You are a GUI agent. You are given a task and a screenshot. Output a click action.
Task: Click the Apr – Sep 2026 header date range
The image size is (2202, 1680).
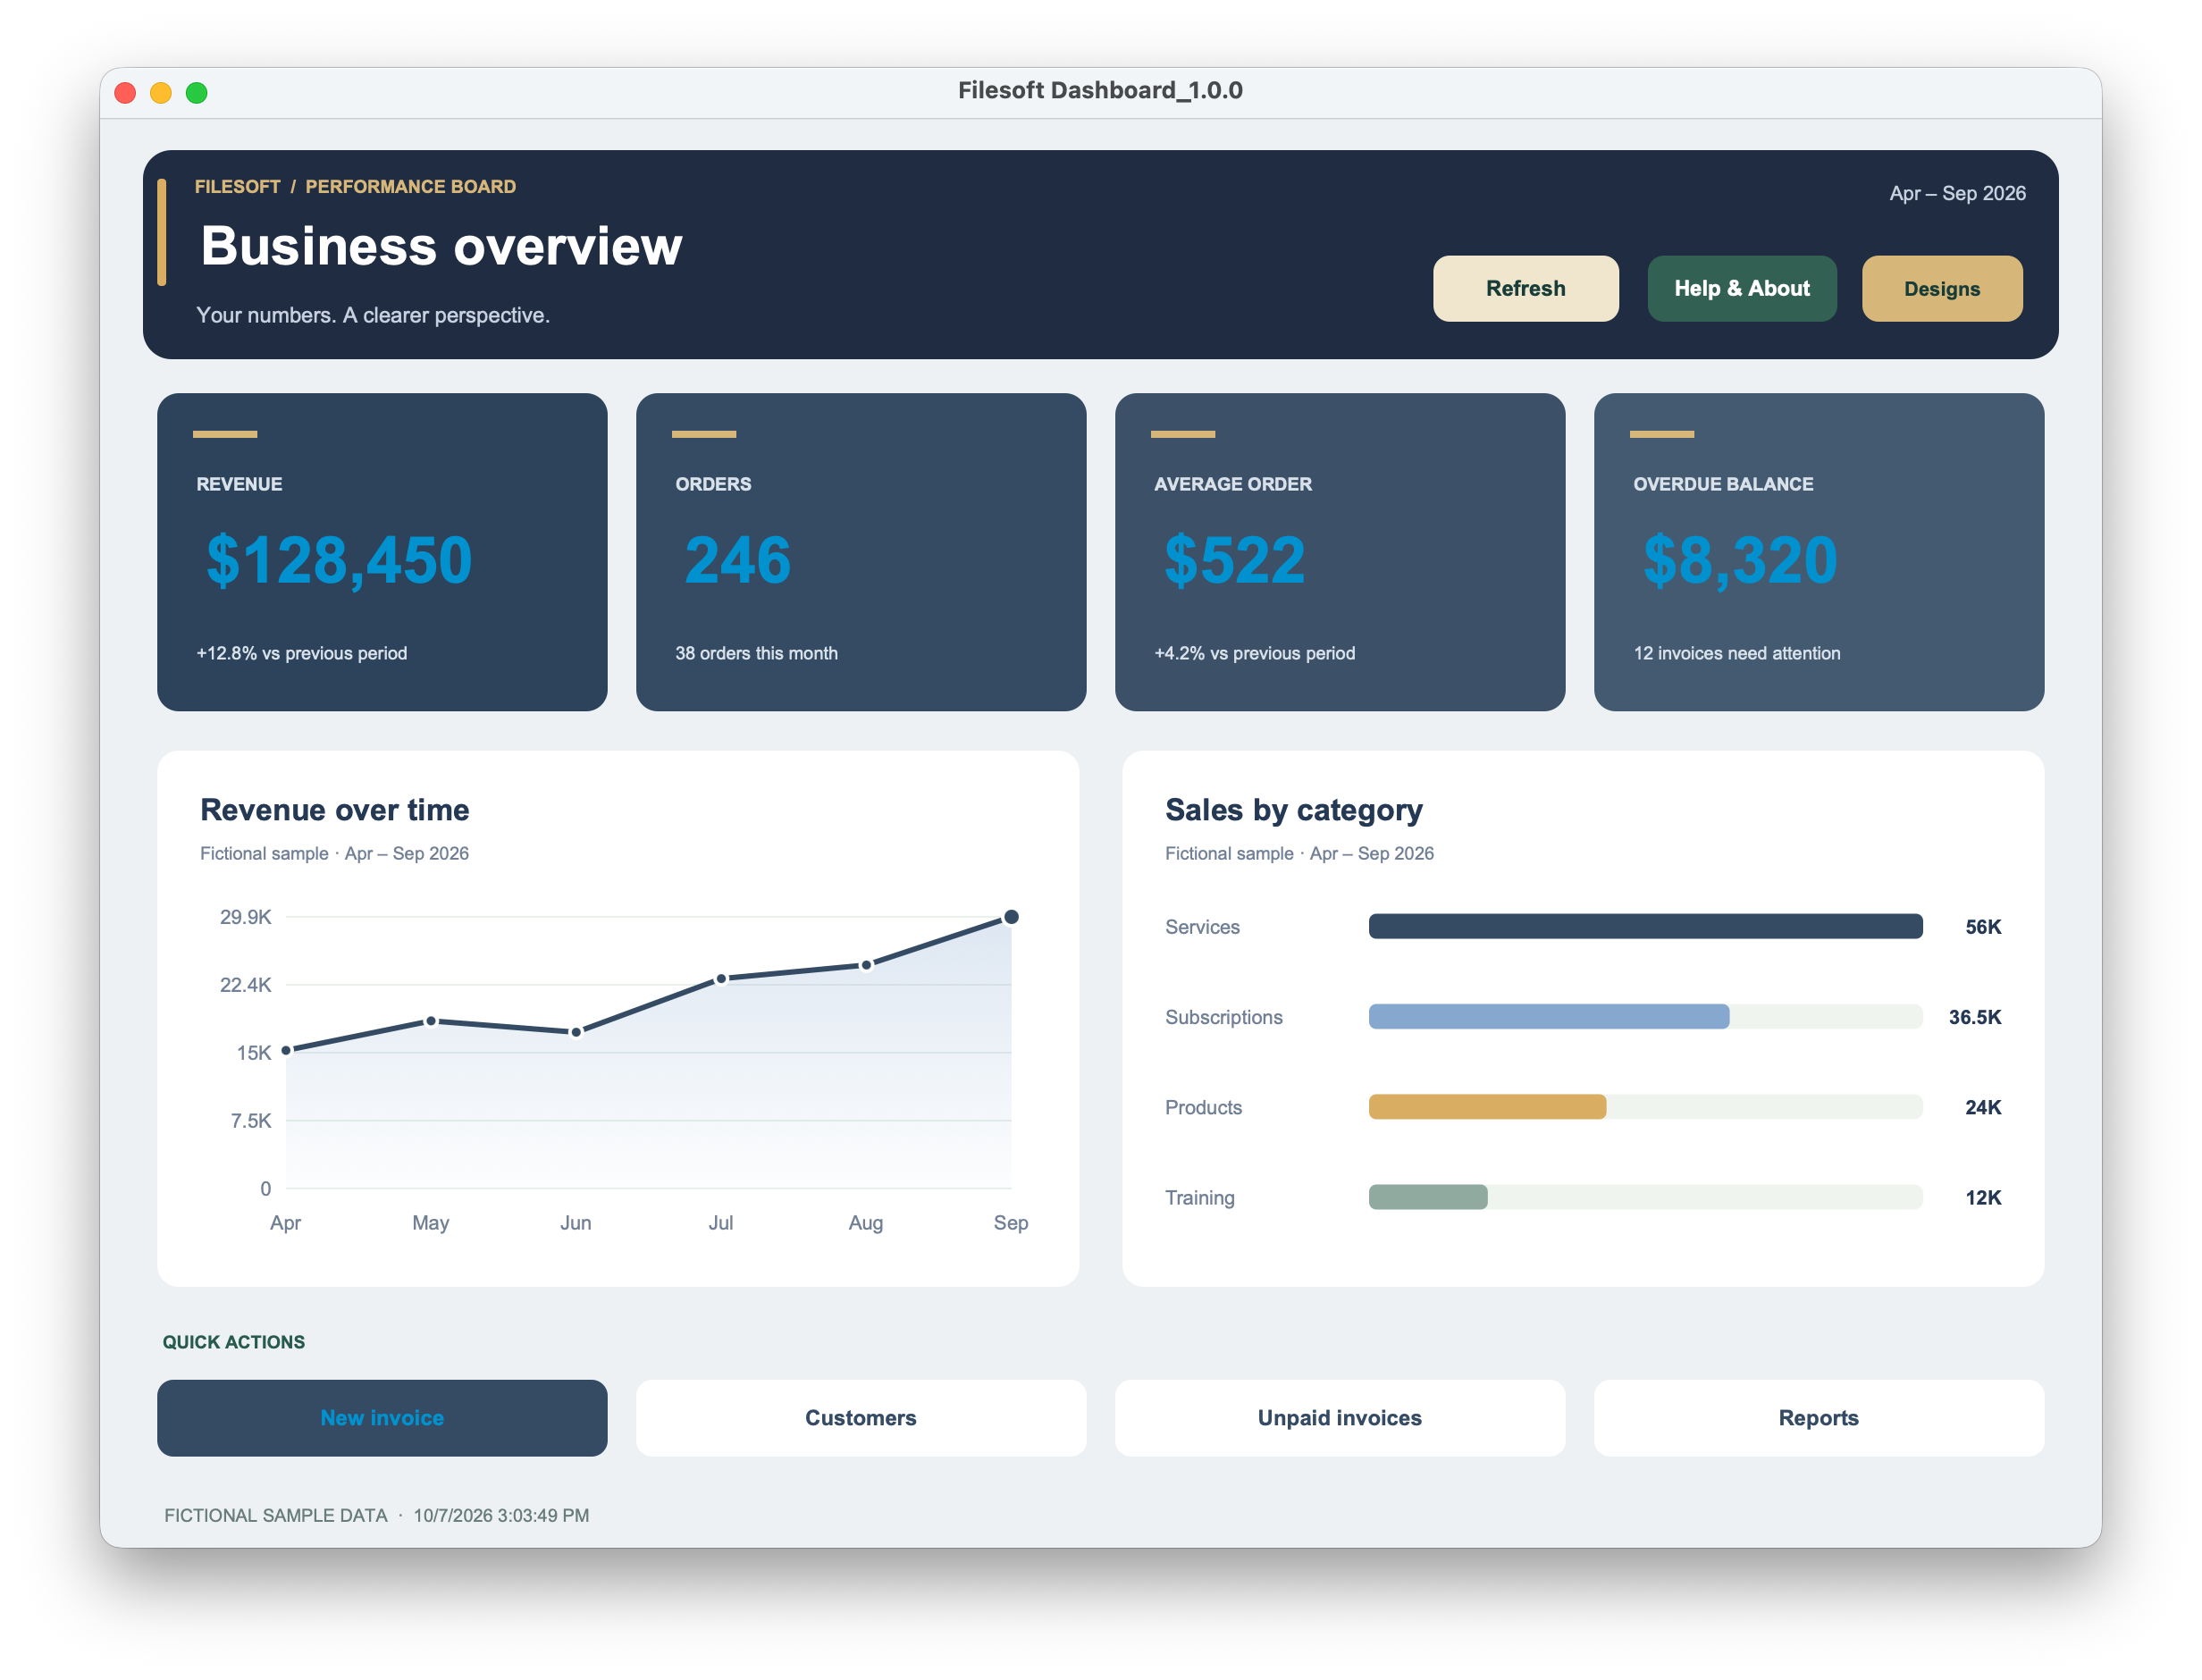(x=1957, y=193)
